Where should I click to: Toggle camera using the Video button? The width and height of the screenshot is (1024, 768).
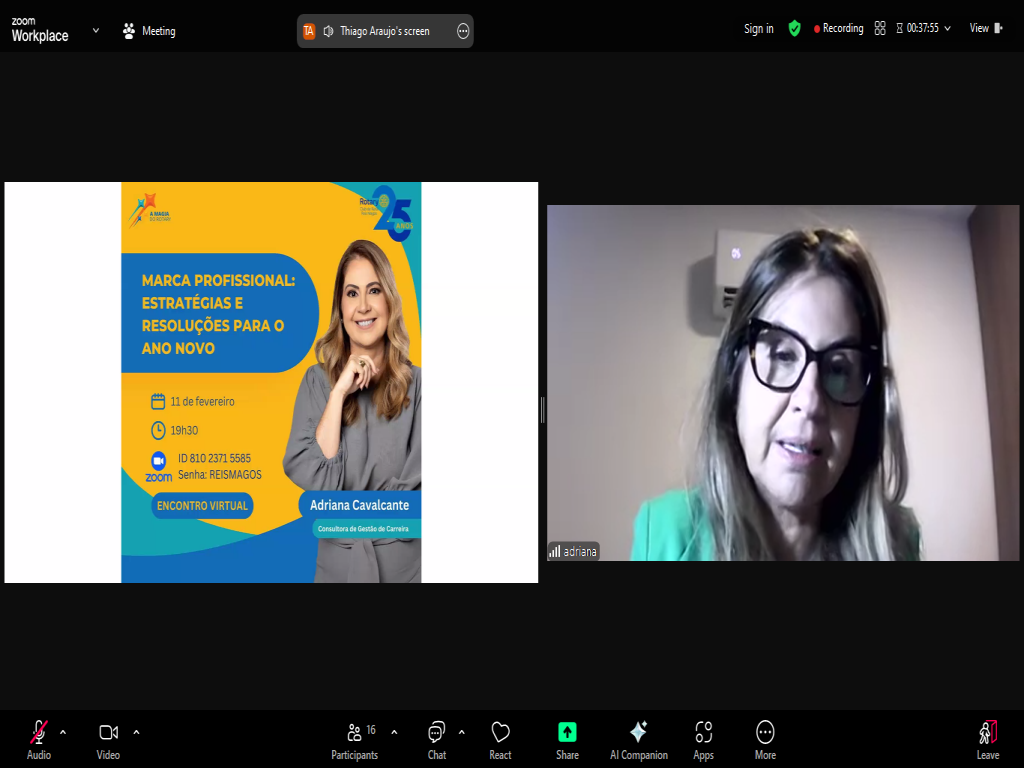point(108,739)
